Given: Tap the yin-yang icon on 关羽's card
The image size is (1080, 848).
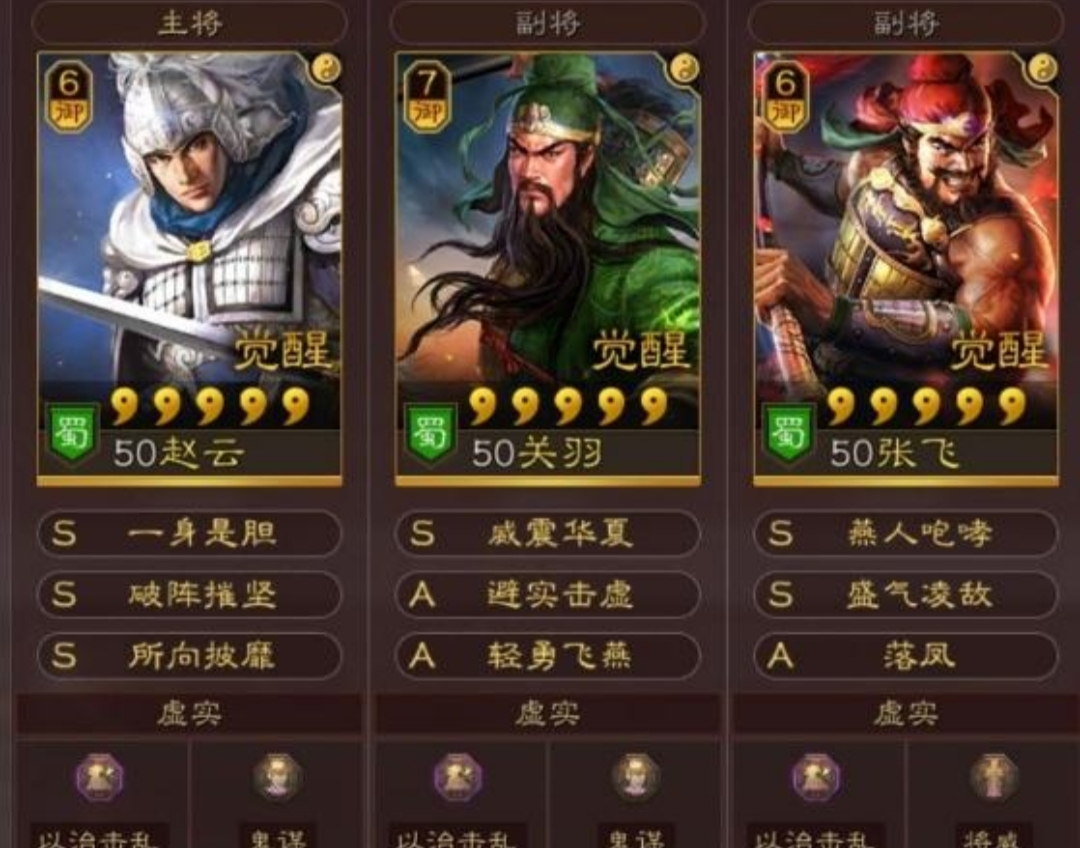Looking at the screenshot, I should point(685,69).
